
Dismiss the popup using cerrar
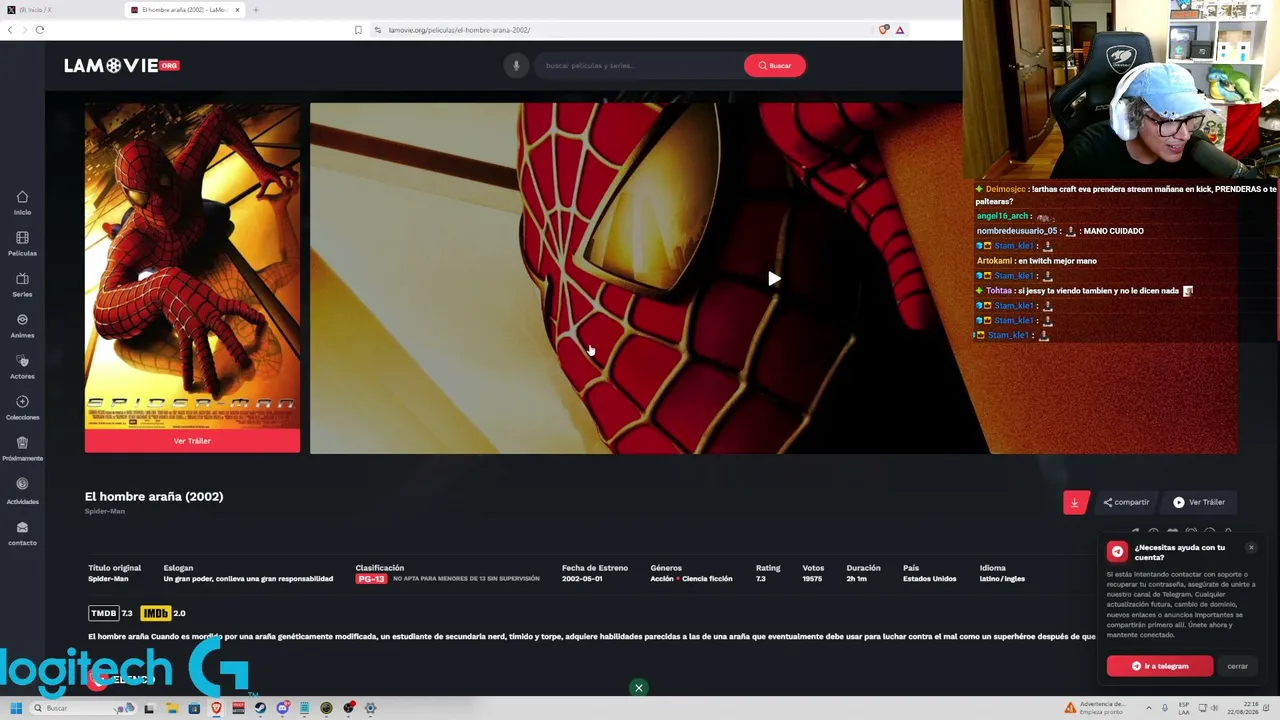pyautogui.click(x=1238, y=666)
